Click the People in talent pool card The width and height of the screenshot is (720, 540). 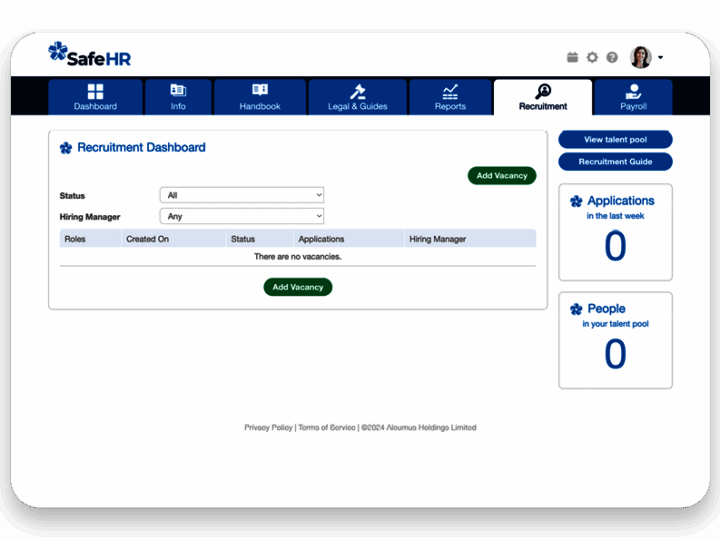tap(615, 340)
